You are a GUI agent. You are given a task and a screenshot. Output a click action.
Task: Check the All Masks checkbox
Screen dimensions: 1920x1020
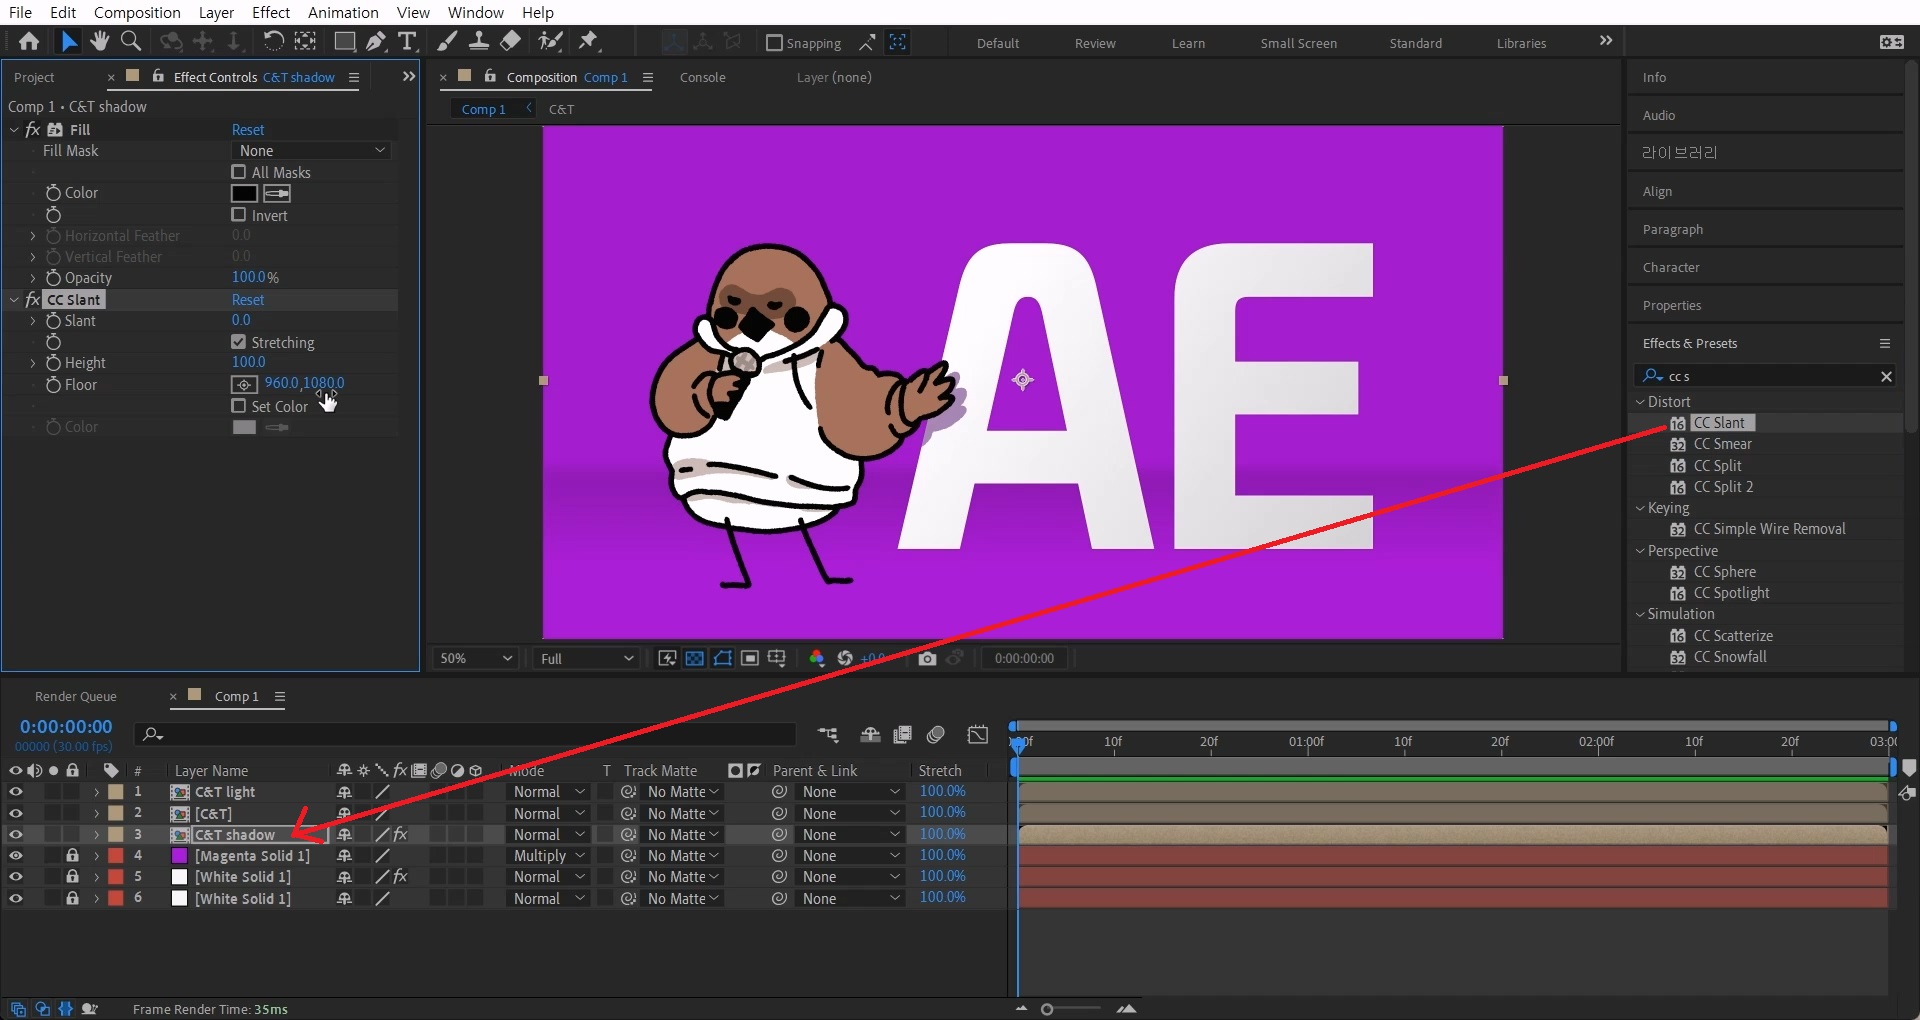point(239,172)
